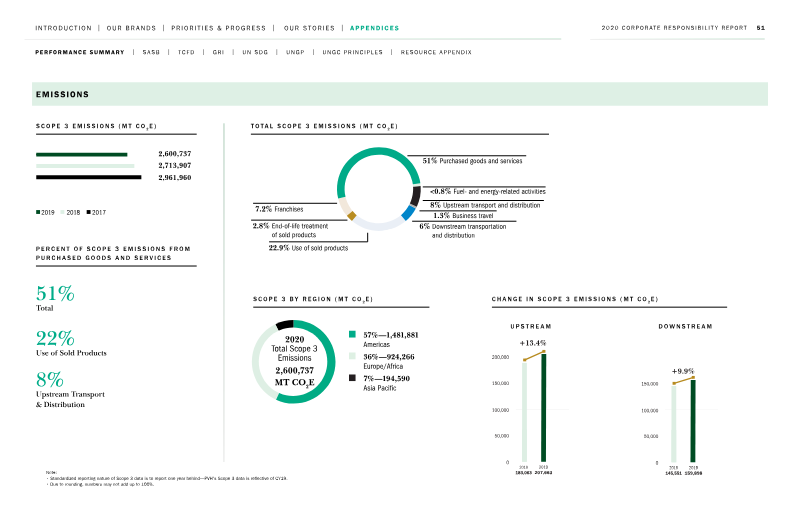The image size is (800, 517).
Task: Click the 2020 Total Scope 3 Emissions donut center
Action: click(294, 361)
